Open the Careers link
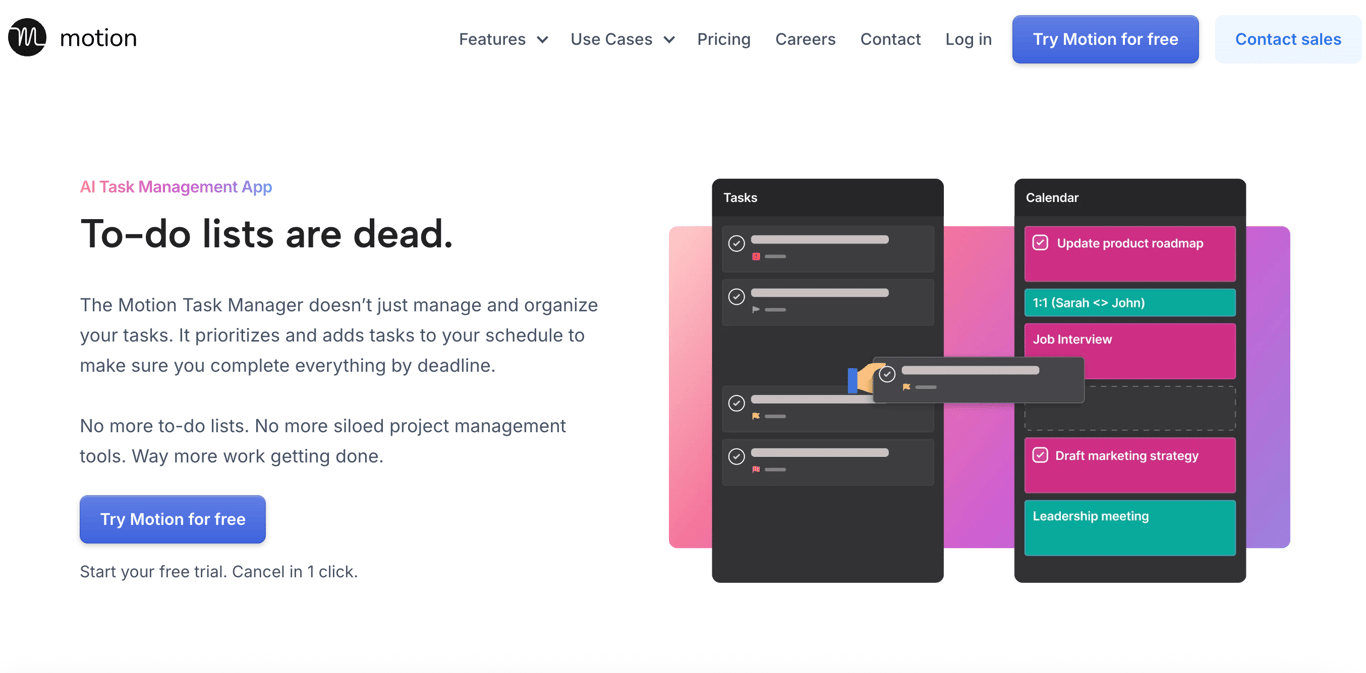 coord(805,39)
